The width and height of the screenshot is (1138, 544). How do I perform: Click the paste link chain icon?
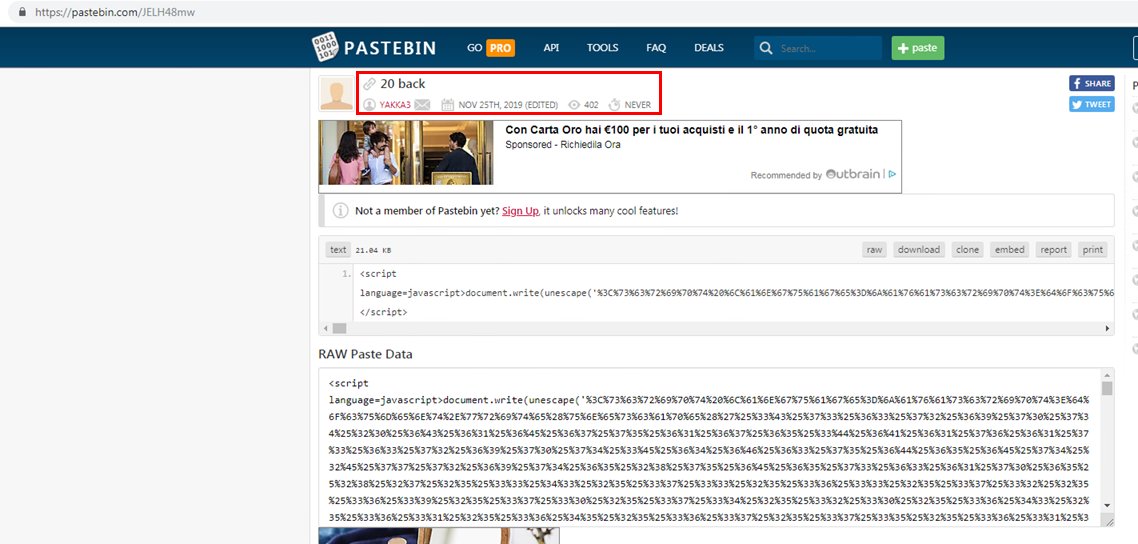[x=369, y=84]
